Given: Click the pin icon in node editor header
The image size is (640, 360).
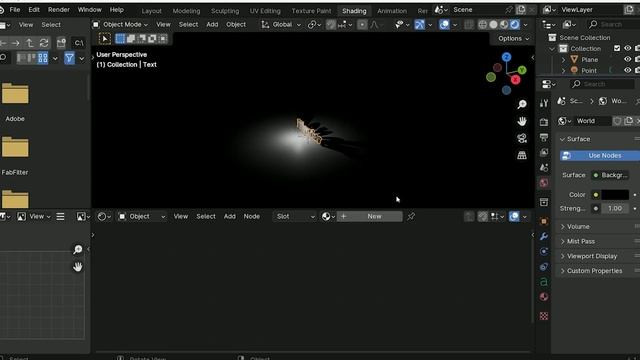Looking at the screenshot, I should (411, 216).
